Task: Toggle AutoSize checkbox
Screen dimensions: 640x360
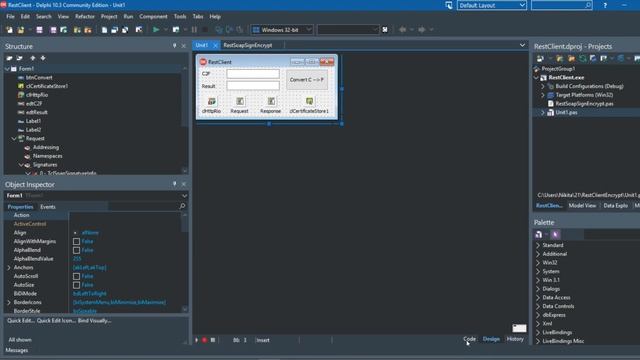Action: click(76, 285)
